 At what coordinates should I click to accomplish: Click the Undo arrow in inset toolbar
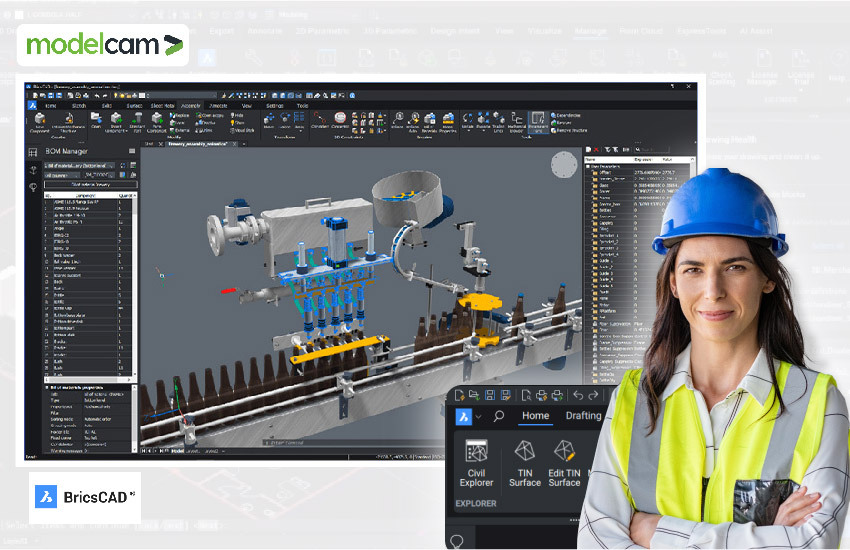[578, 395]
